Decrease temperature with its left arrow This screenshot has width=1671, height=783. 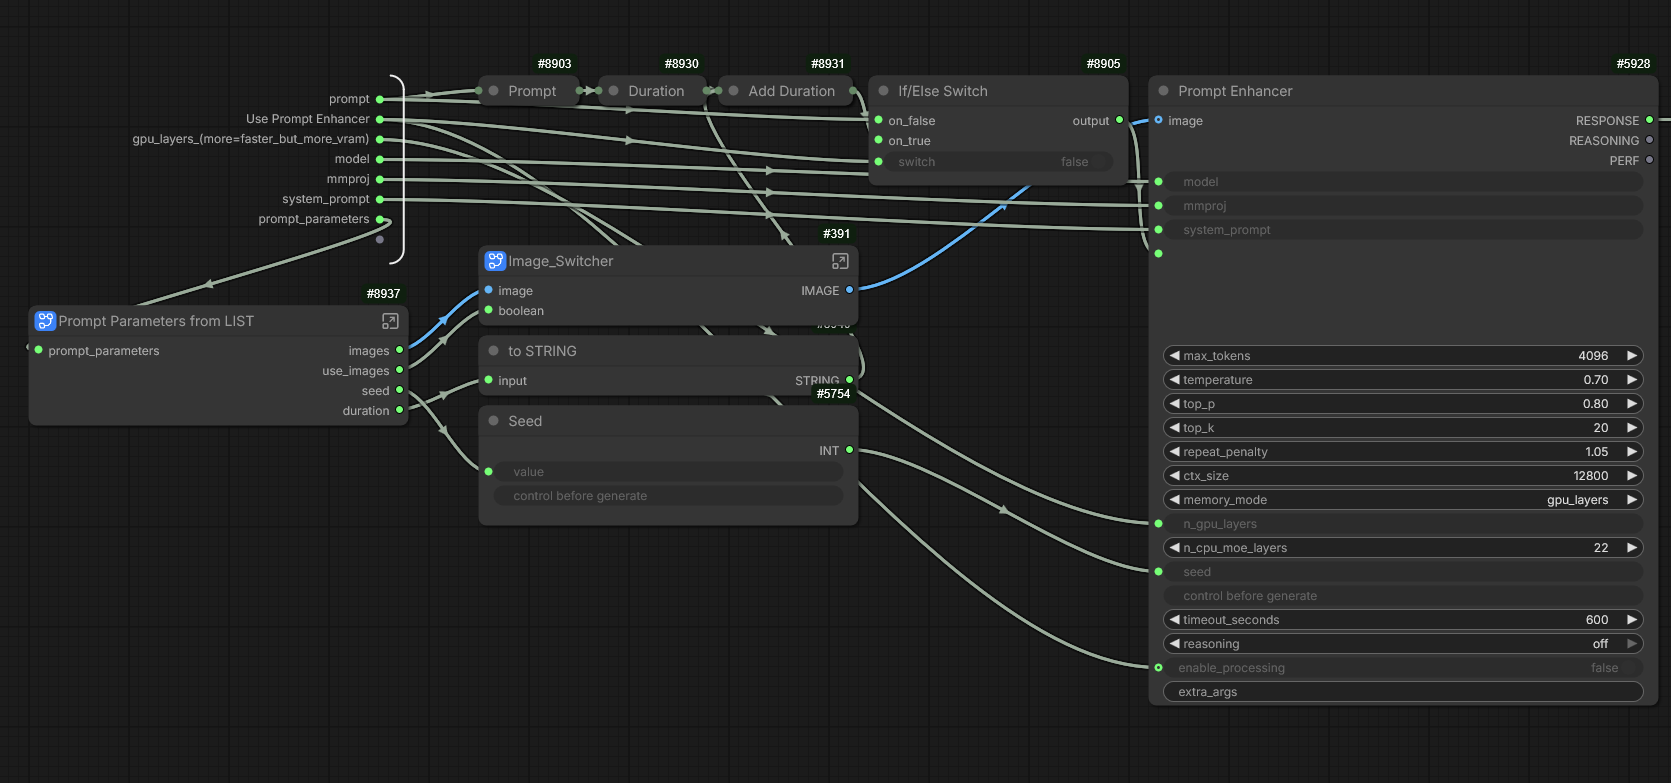pos(1175,380)
